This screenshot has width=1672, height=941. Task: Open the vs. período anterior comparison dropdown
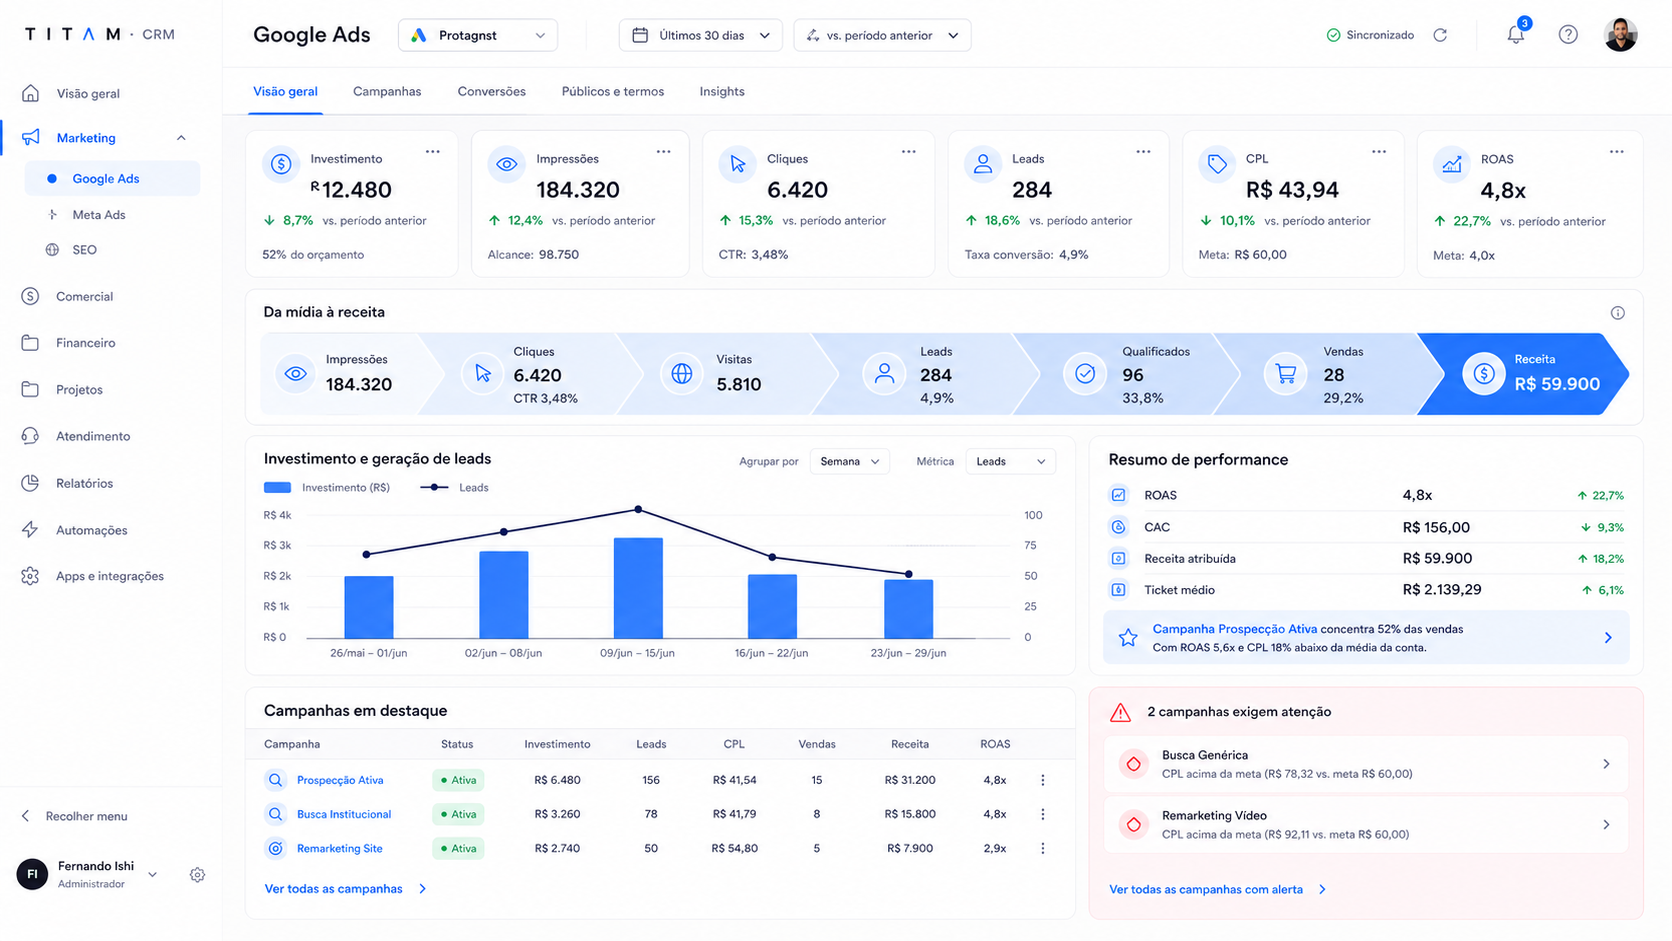tap(882, 35)
